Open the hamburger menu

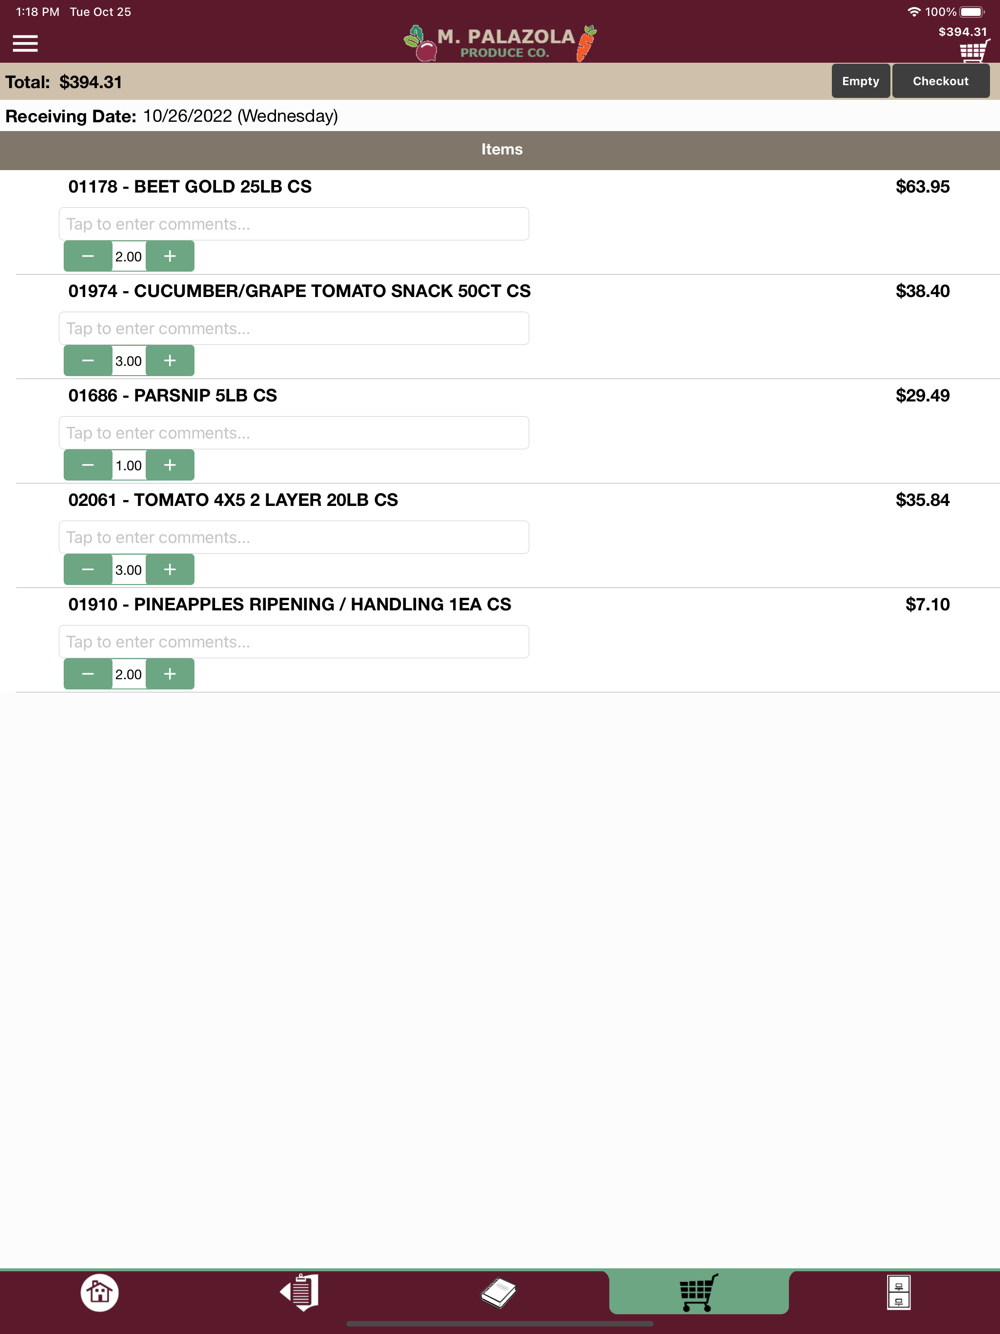tap(25, 43)
